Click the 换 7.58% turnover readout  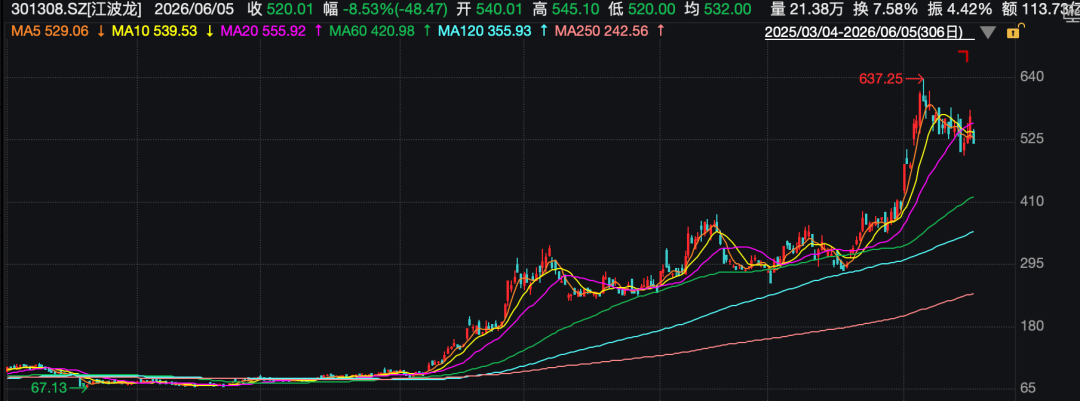[x=885, y=9]
